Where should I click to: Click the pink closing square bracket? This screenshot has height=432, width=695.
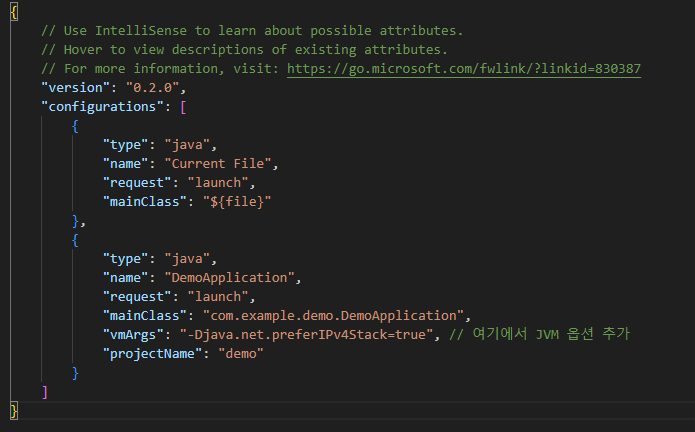[44, 393]
